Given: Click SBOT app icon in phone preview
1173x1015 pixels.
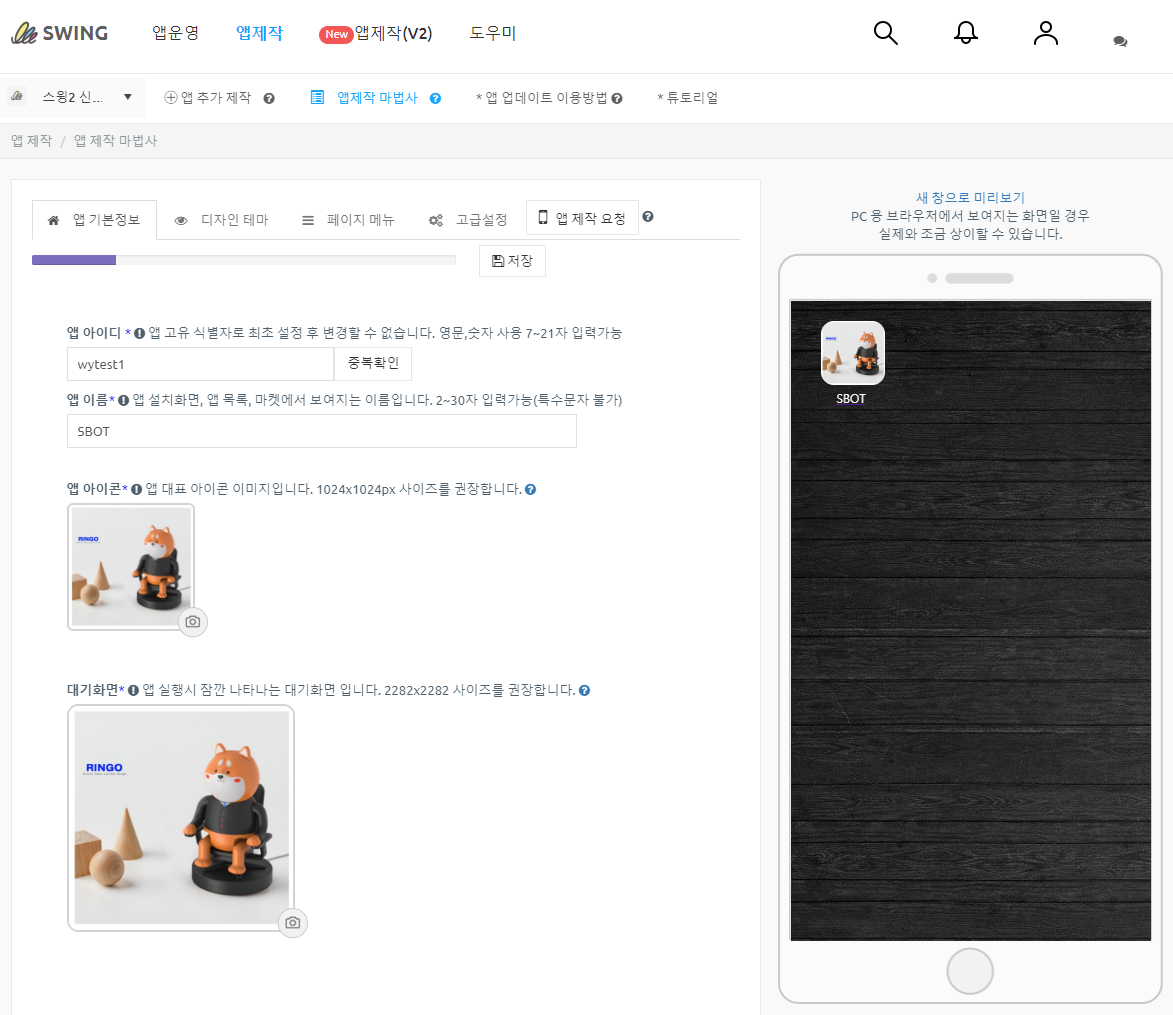Looking at the screenshot, I should [x=852, y=353].
